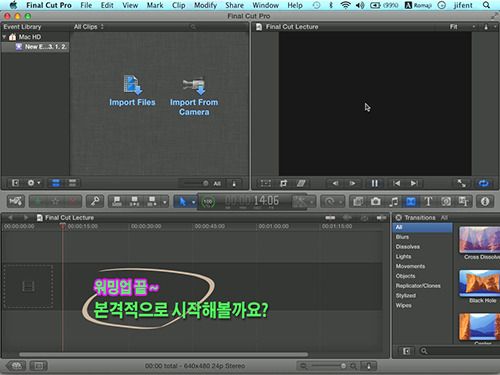Click the connect clip to storyline button
This screenshot has width=500, height=375.
tap(117, 201)
